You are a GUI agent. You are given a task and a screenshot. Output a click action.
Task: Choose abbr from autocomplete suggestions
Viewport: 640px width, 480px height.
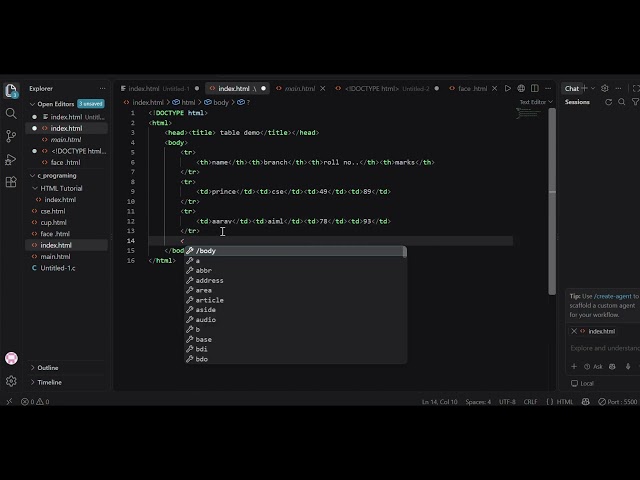click(295, 270)
